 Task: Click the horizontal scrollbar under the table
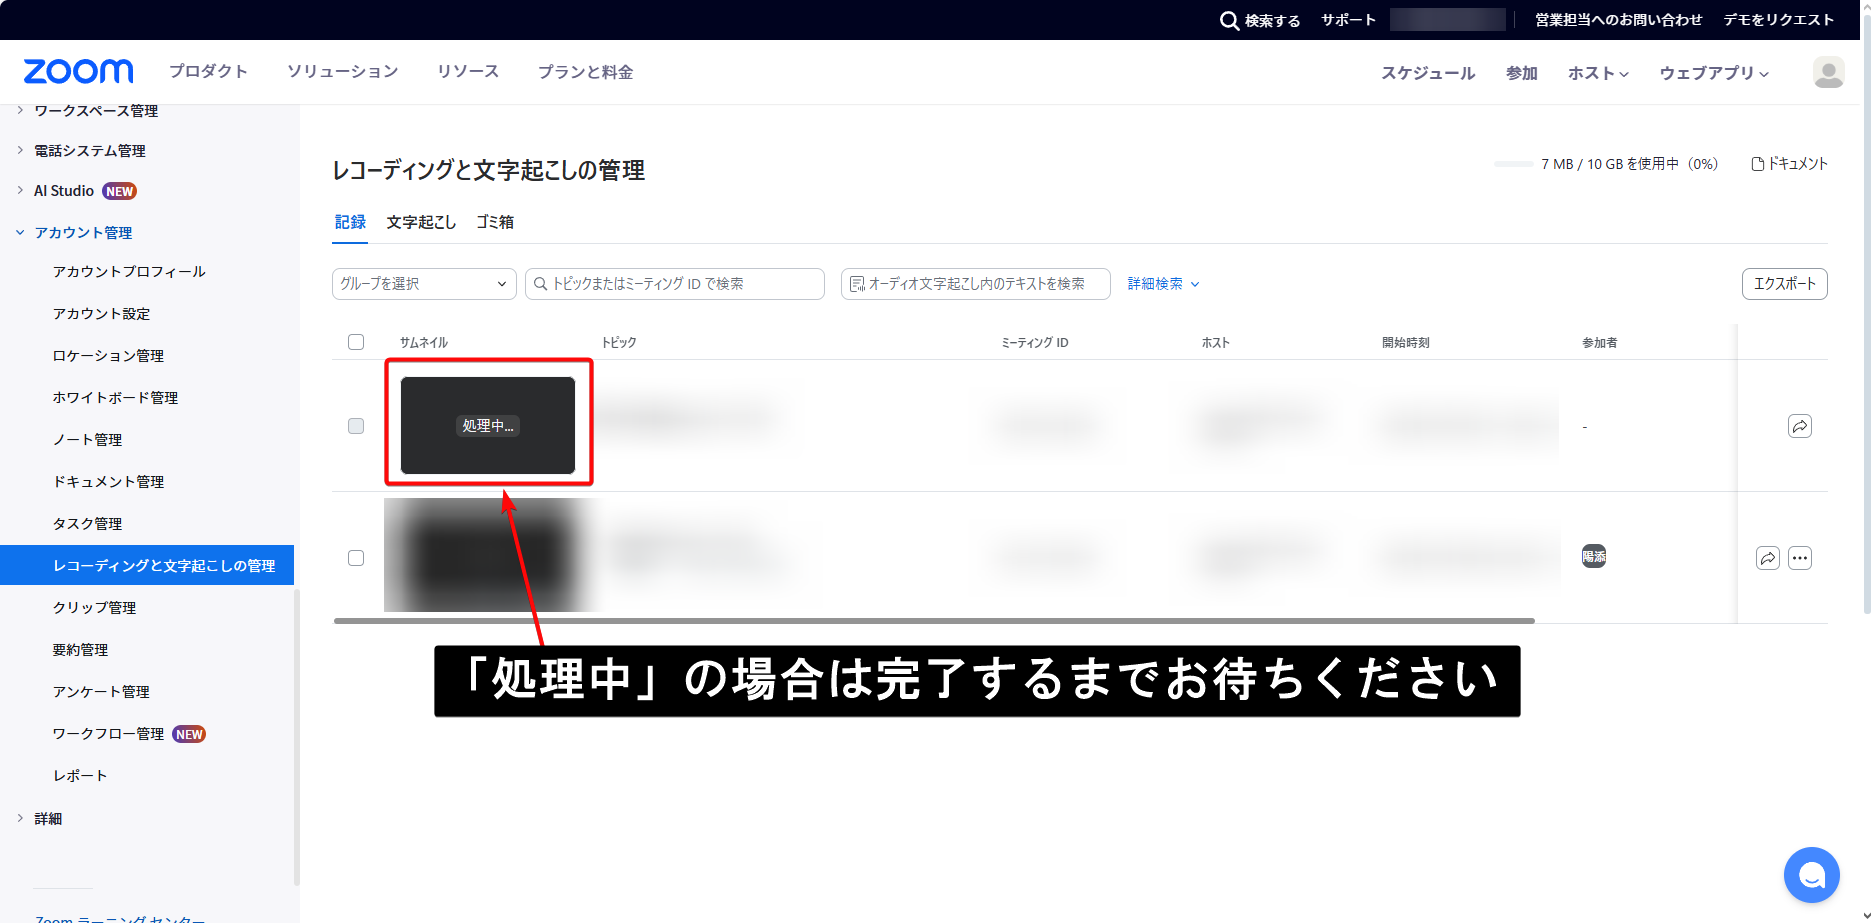(933, 621)
